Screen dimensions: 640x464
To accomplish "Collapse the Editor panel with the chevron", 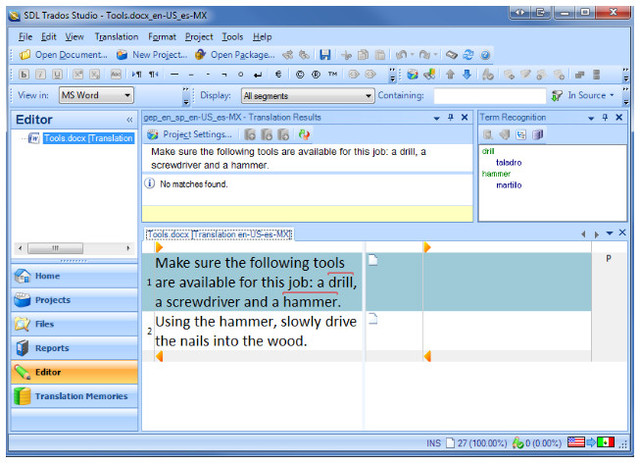I will coord(129,120).
